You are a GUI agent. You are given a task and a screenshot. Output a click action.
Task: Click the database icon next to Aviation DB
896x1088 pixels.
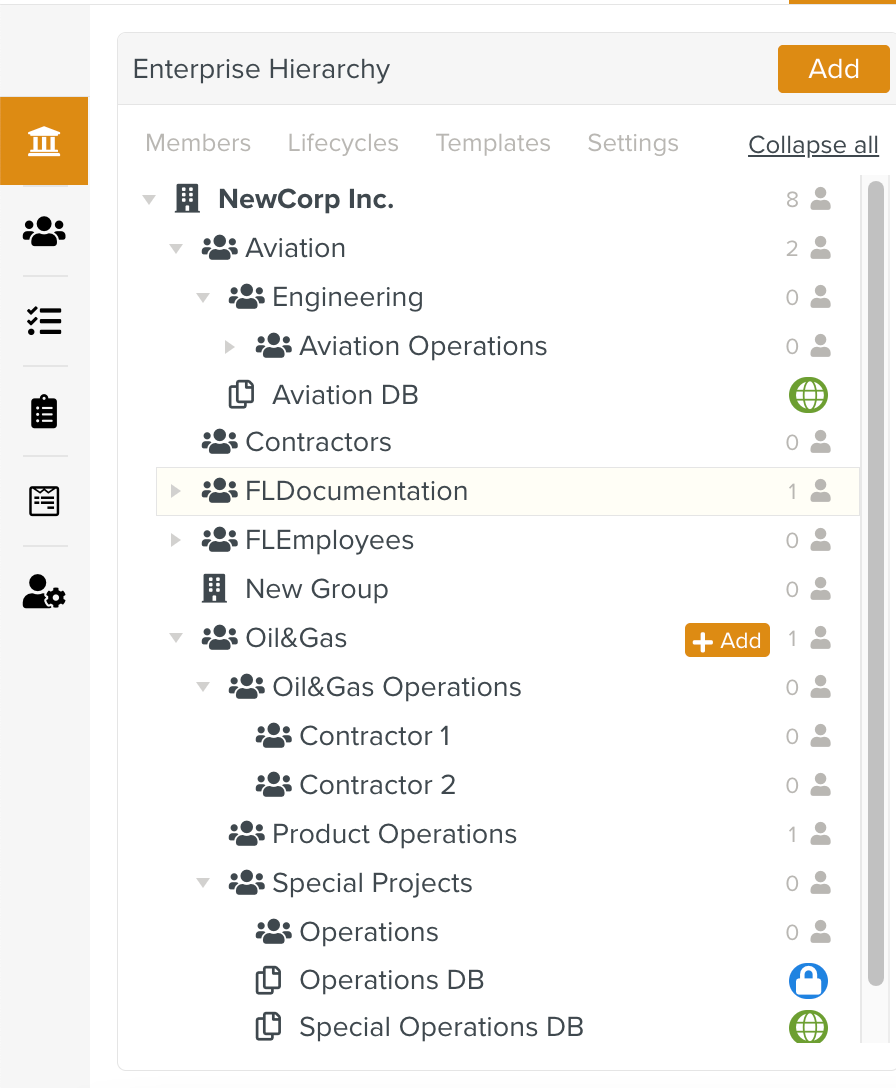pos(241,394)
